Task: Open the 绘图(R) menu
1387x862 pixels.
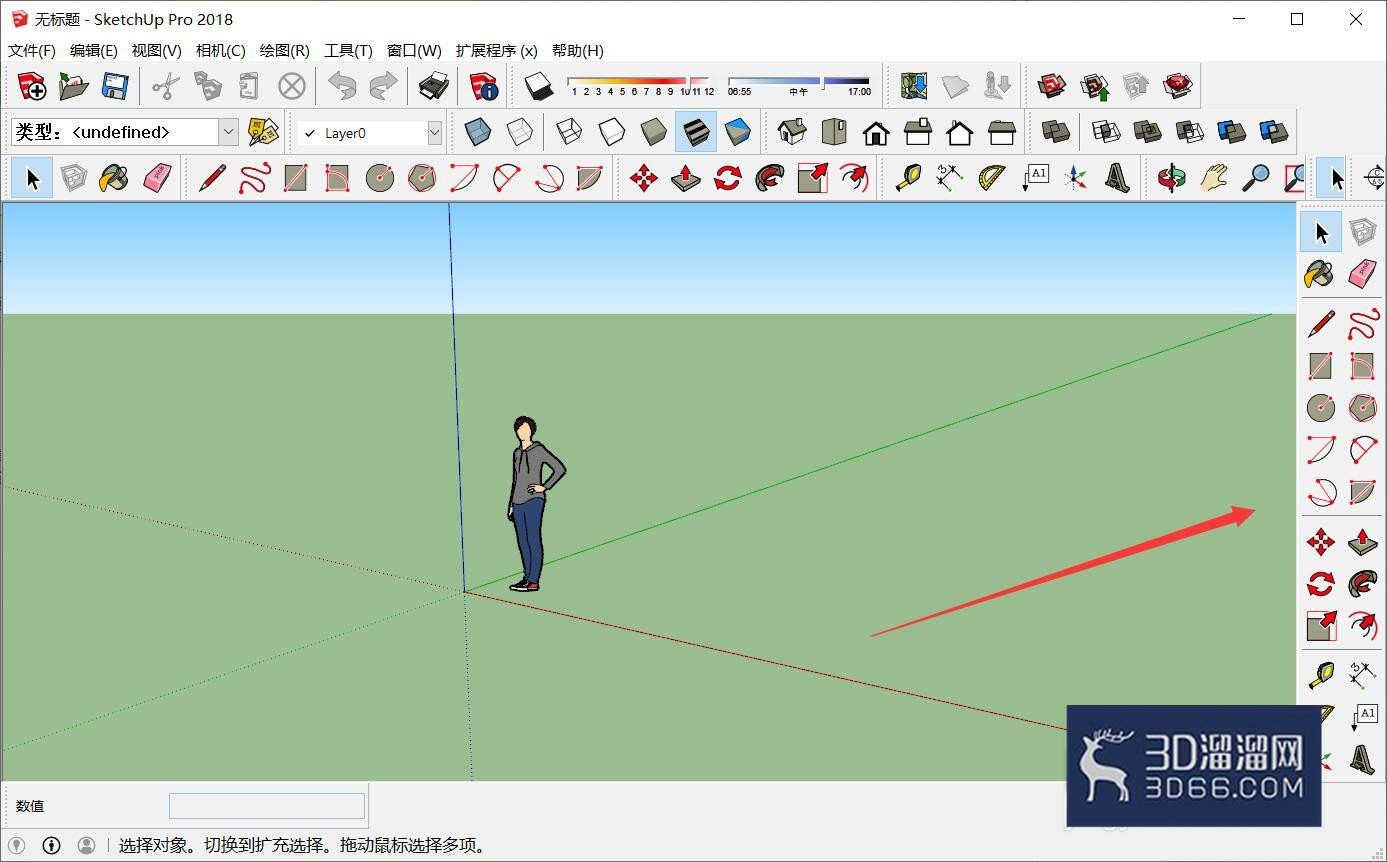Action: click(x=285, y=50)
